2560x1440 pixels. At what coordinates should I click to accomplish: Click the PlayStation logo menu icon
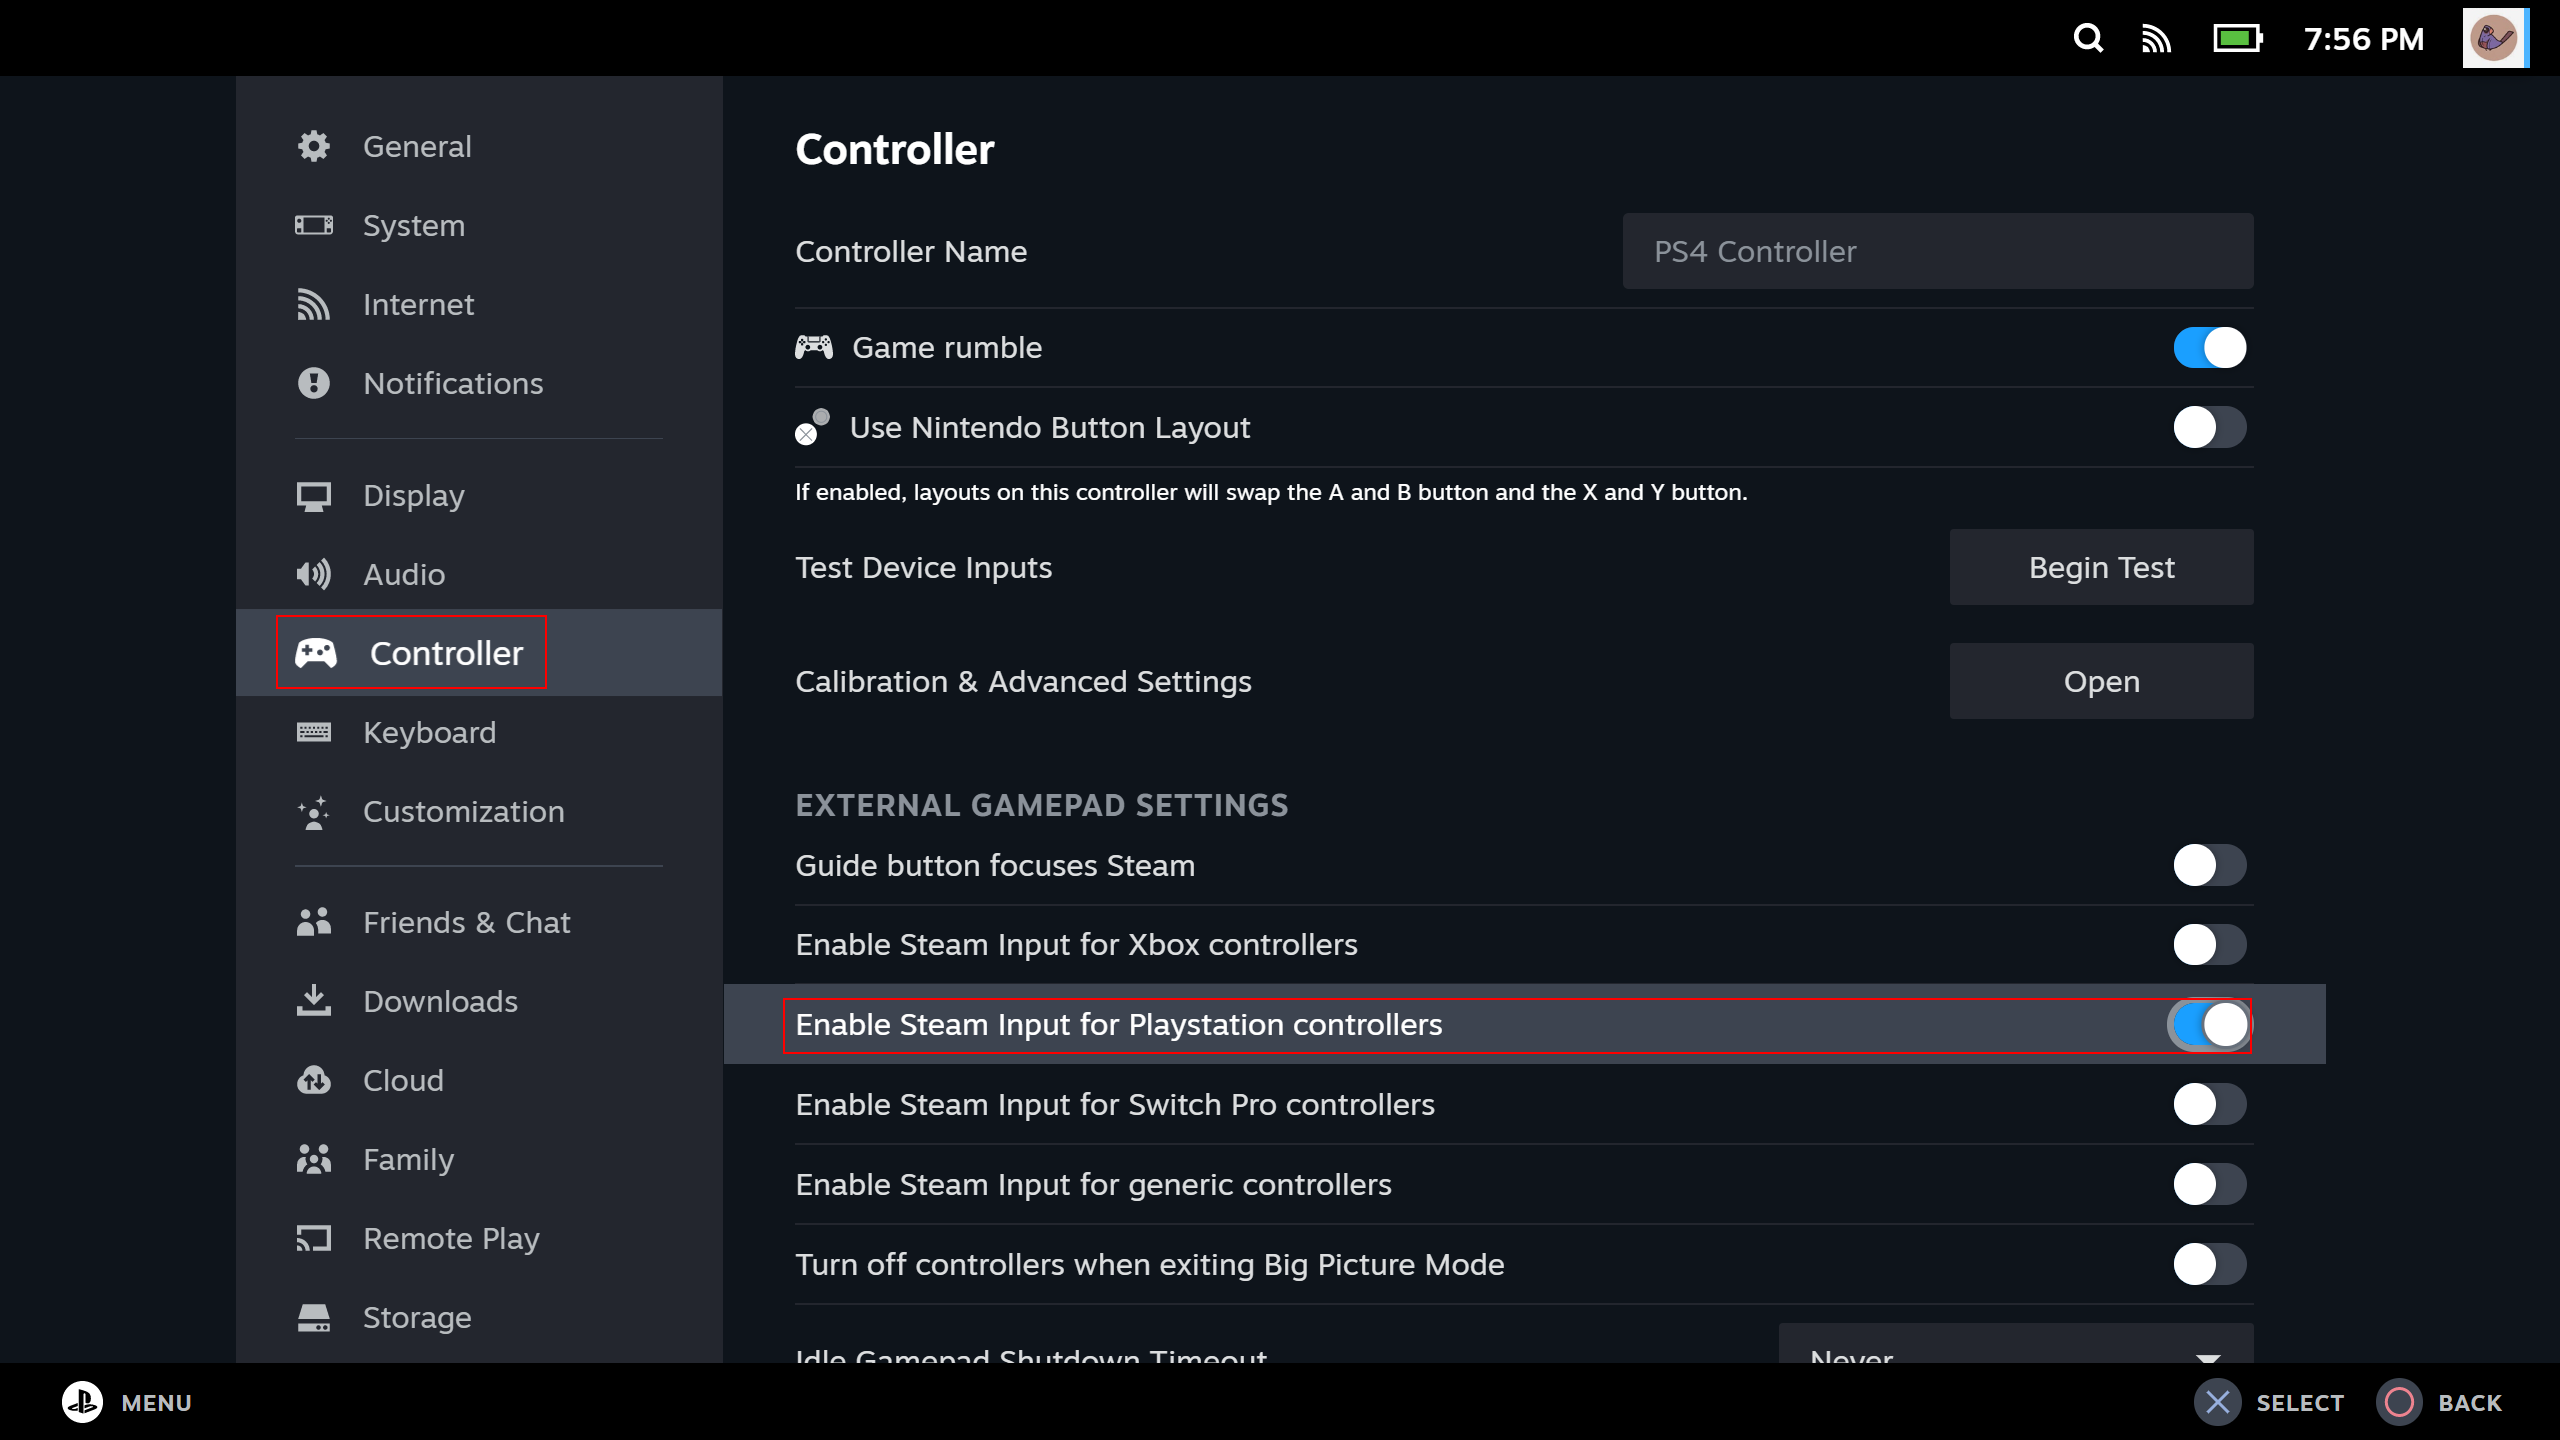tap(82, 1402)
